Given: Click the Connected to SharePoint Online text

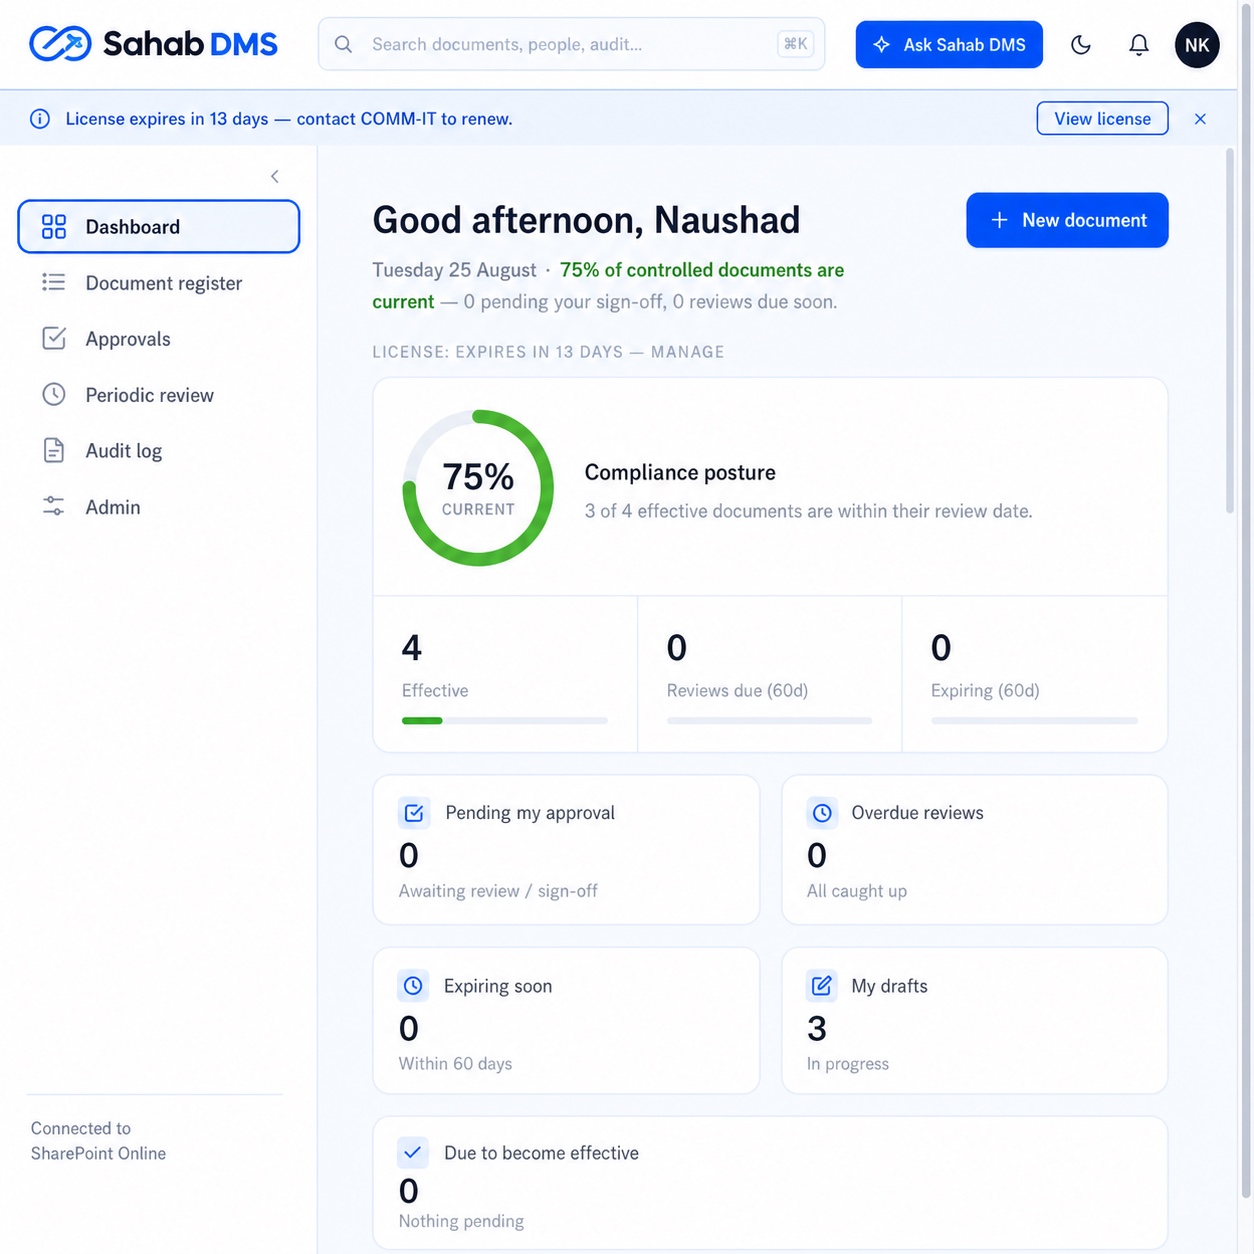Looking at the screenshot, I should click(98, 1141).
